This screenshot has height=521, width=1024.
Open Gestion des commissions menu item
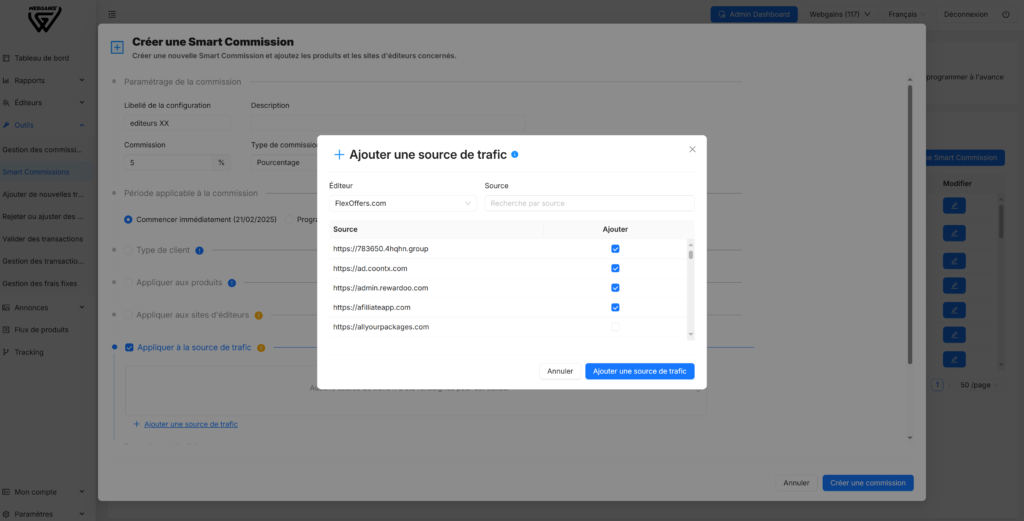tap(42, 150)
